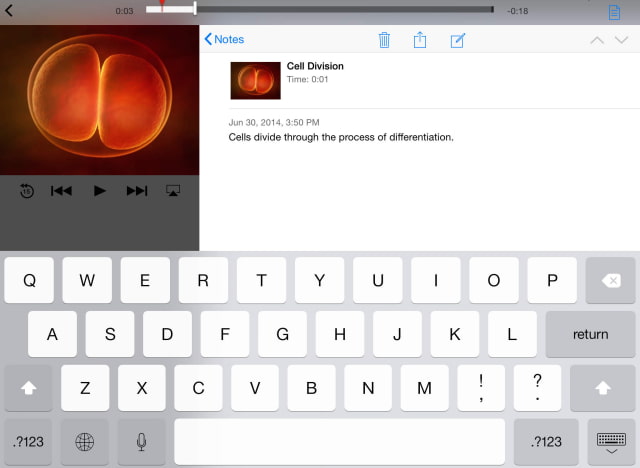Tap the R key
The height and width of the screenshot is (468, 640).
pyautogui.click(x=203, y=280)
